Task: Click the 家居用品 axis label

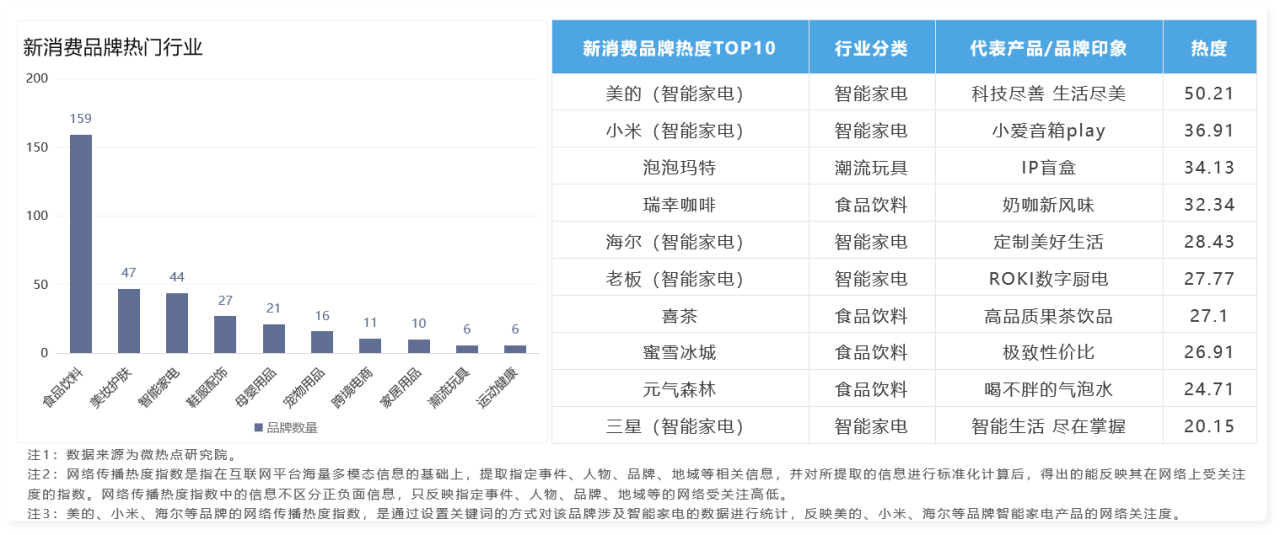Action: click(402, 388)
